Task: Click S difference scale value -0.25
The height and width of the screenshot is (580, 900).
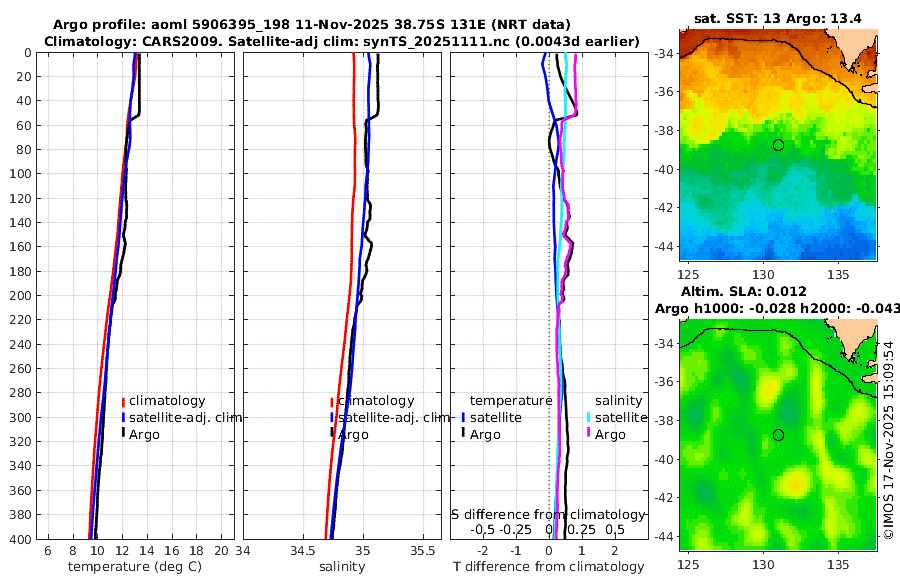Action: tap(516, 529)
